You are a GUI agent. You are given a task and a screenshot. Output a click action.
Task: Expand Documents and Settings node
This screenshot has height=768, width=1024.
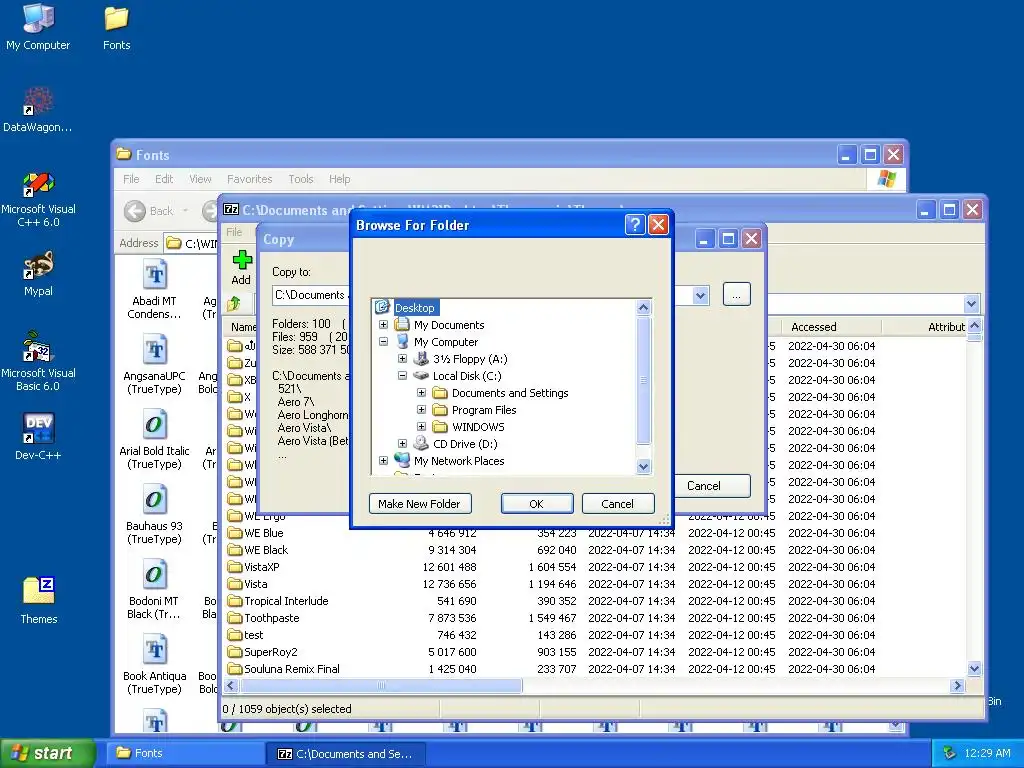(x=421, y=392)
